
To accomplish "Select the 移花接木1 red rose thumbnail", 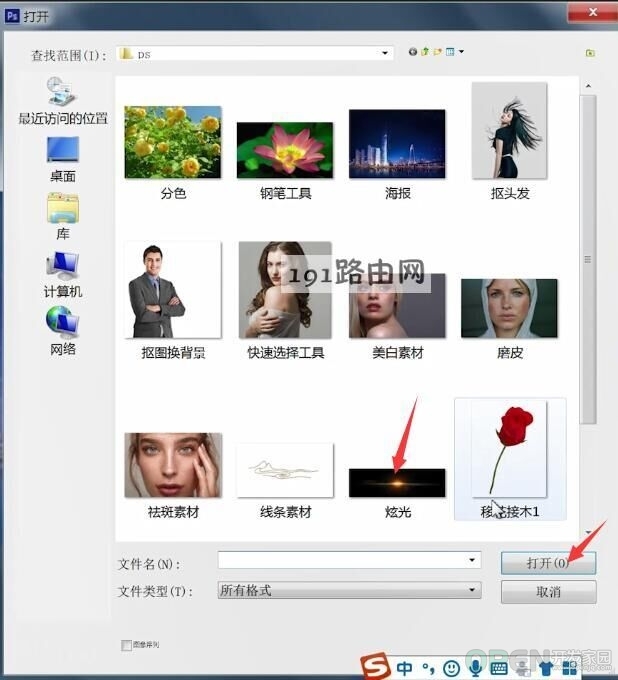I will [509, 449].
